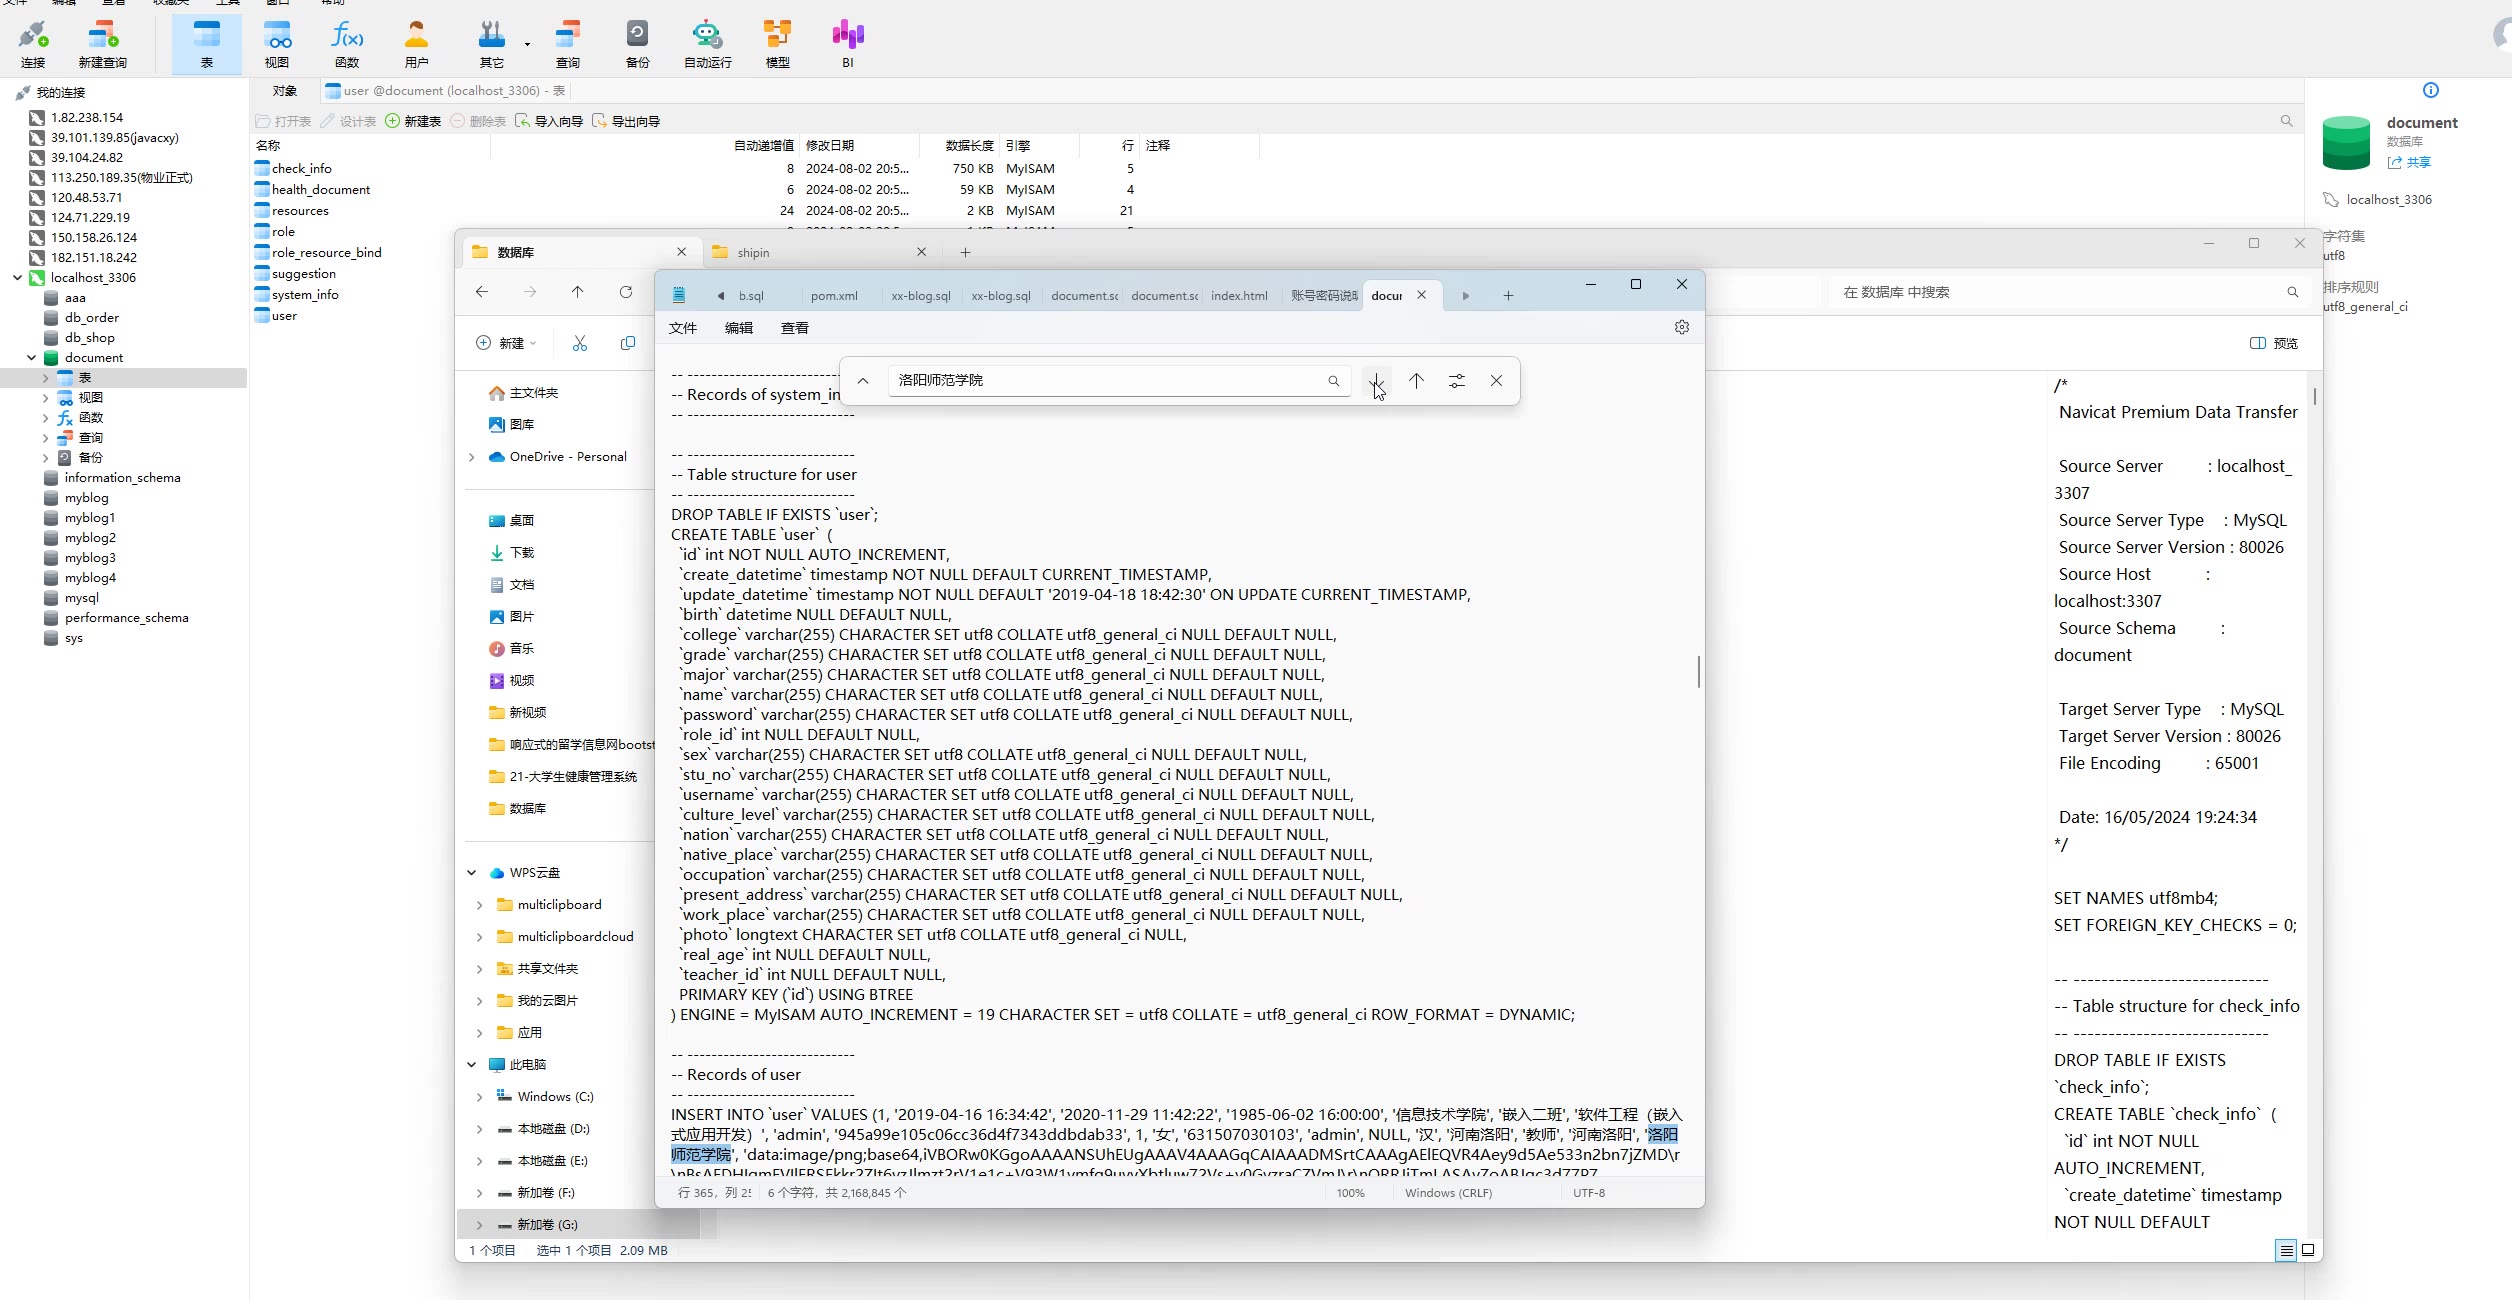Select the myblog database in tree
This screenshot has height=1300, width=2512.
[x=86, y=498]
